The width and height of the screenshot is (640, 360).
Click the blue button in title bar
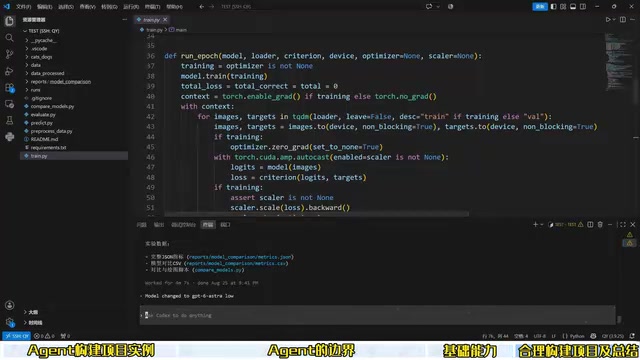click(540, 7)
